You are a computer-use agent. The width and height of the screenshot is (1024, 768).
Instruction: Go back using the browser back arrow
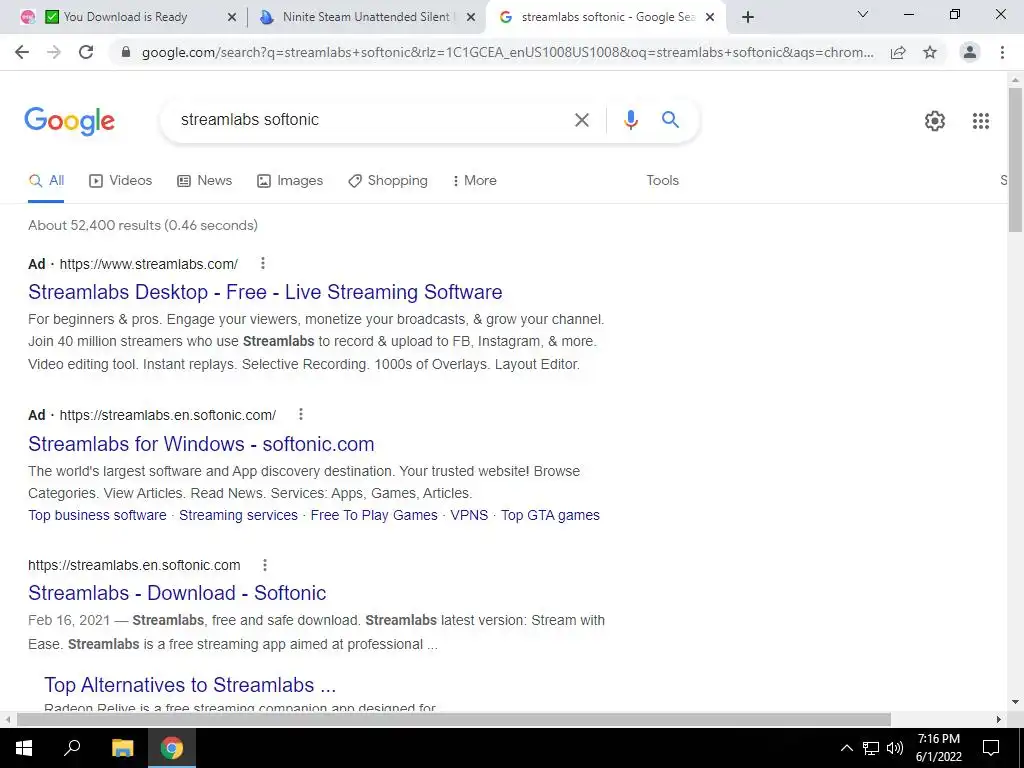tap(22, 52)
